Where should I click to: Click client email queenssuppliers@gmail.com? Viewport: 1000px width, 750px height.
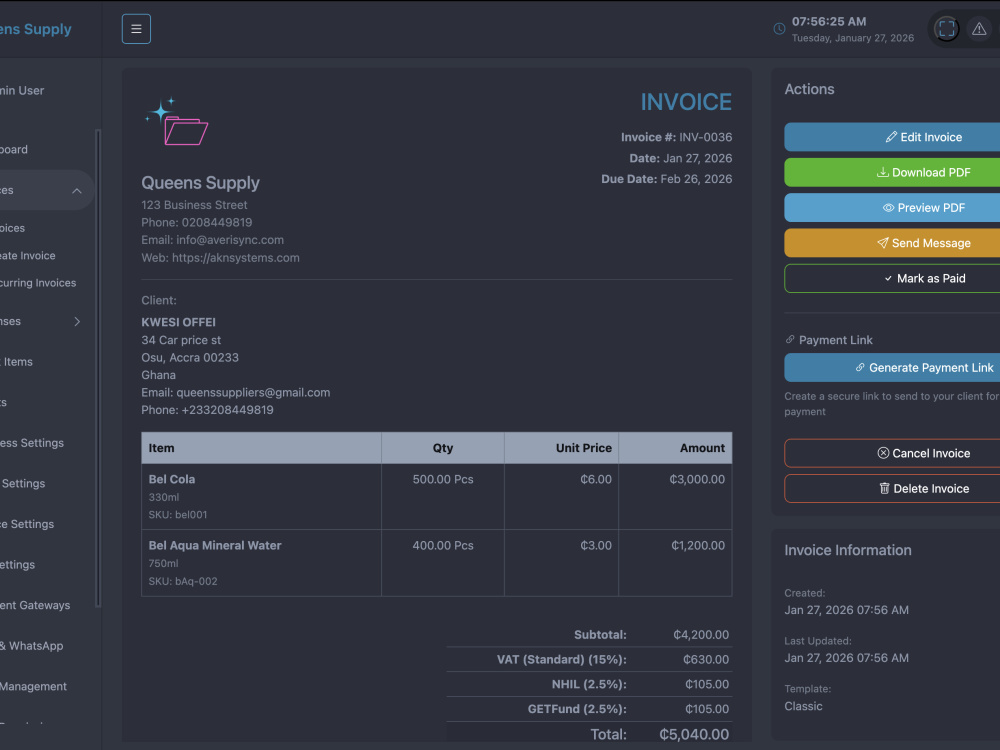click(x=253, y=393)
